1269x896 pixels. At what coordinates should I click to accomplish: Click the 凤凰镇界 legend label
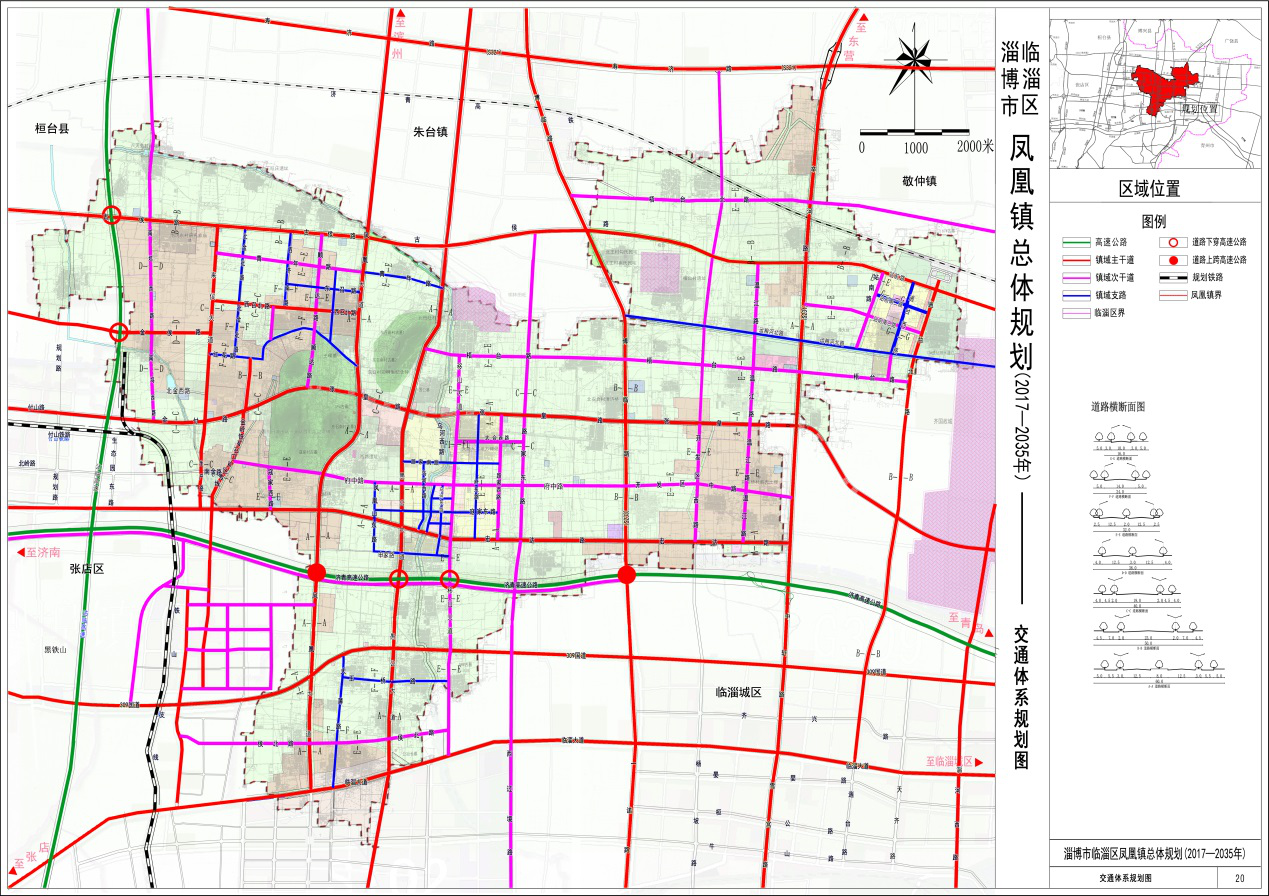[x=1207, y=295]
